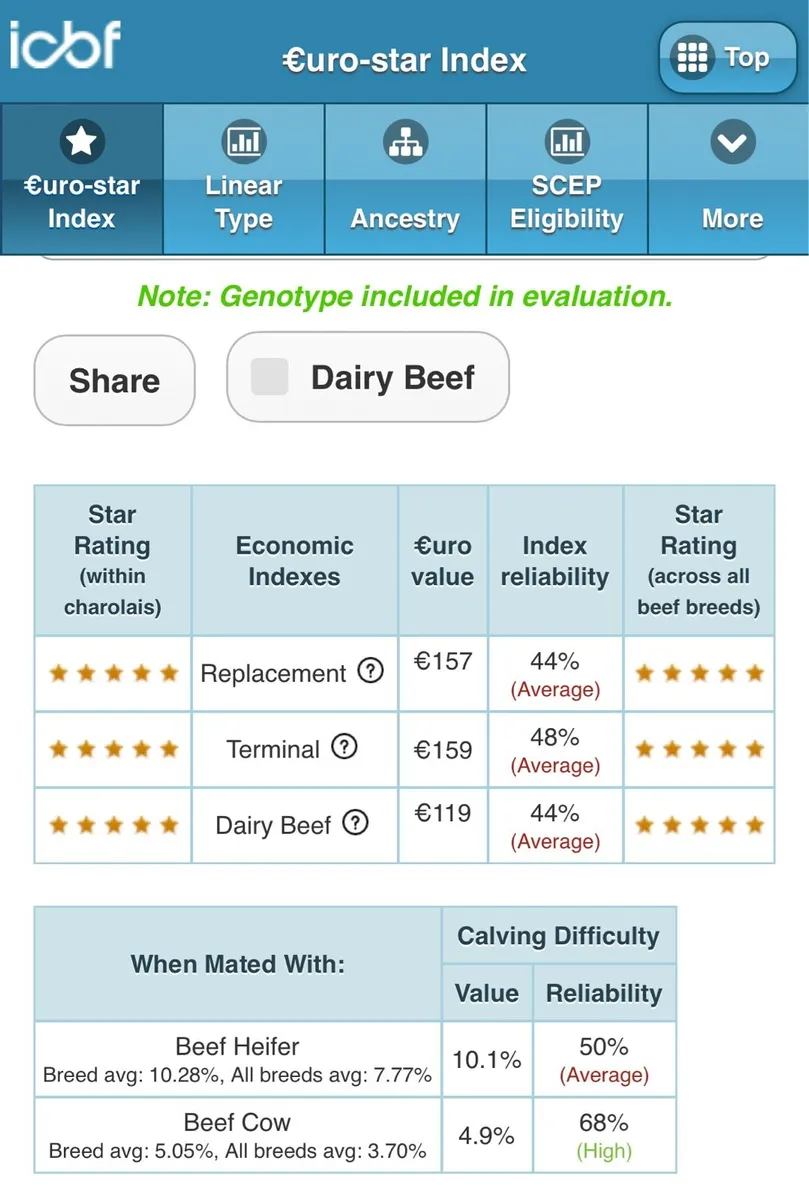Tap the chart icon above SCEP Eligibility
This screenshot has height=1200, width=809.
pos(567,142)
